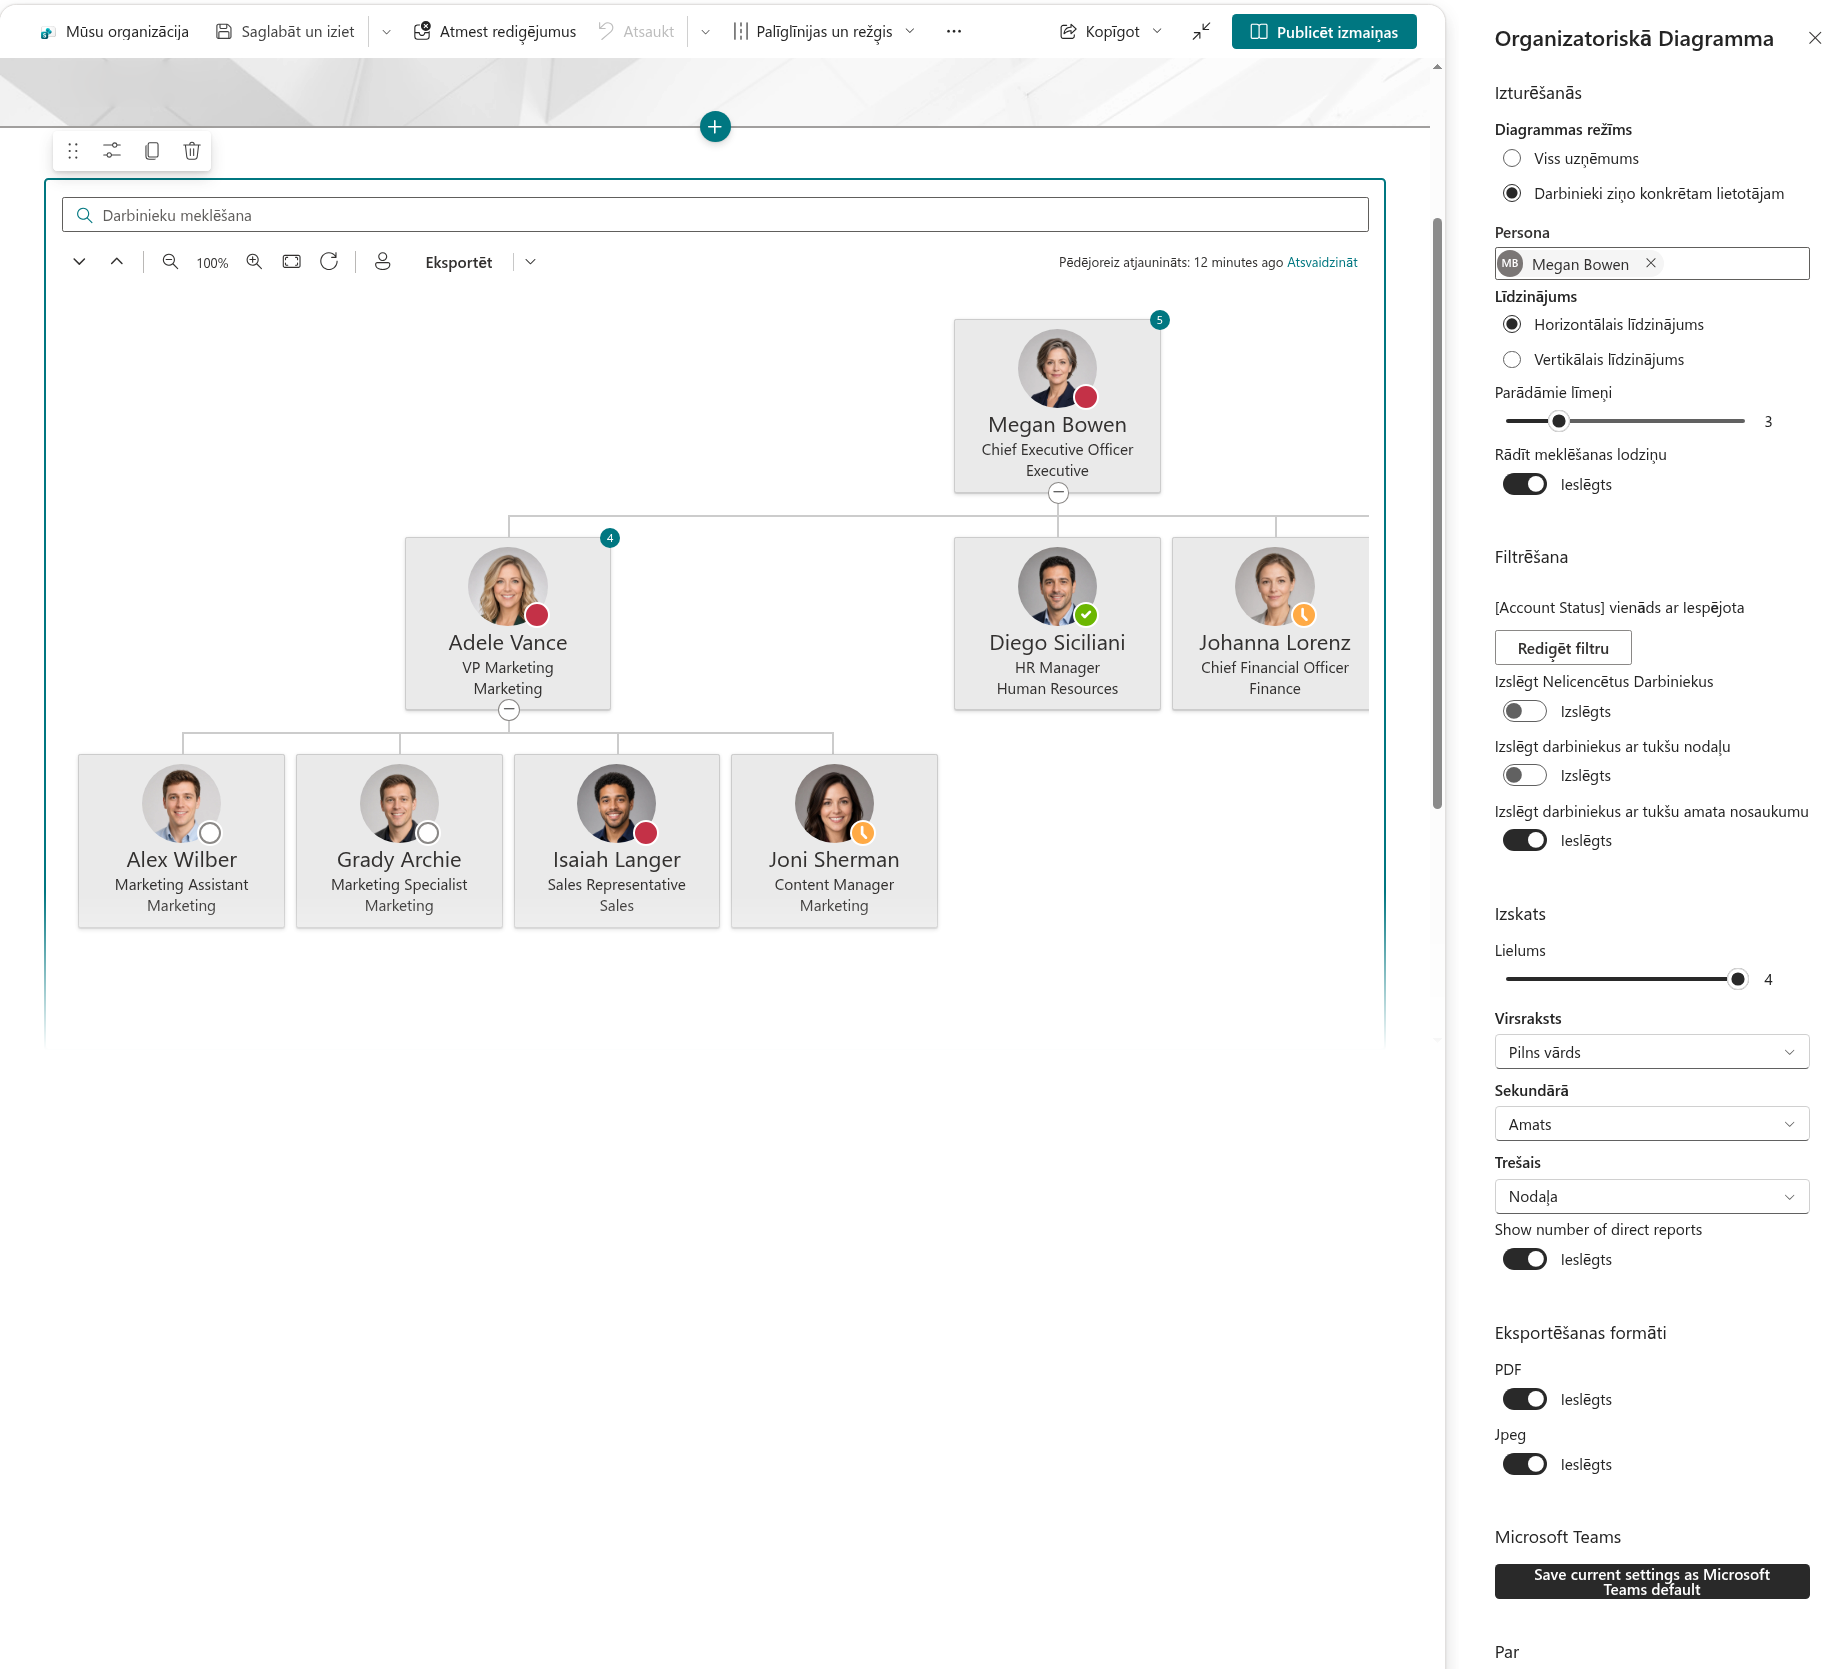Open Palīglīnijas un režģis menu
Screen dimensions: 1848x1669
pyautogui.click(x=823, y=32)
